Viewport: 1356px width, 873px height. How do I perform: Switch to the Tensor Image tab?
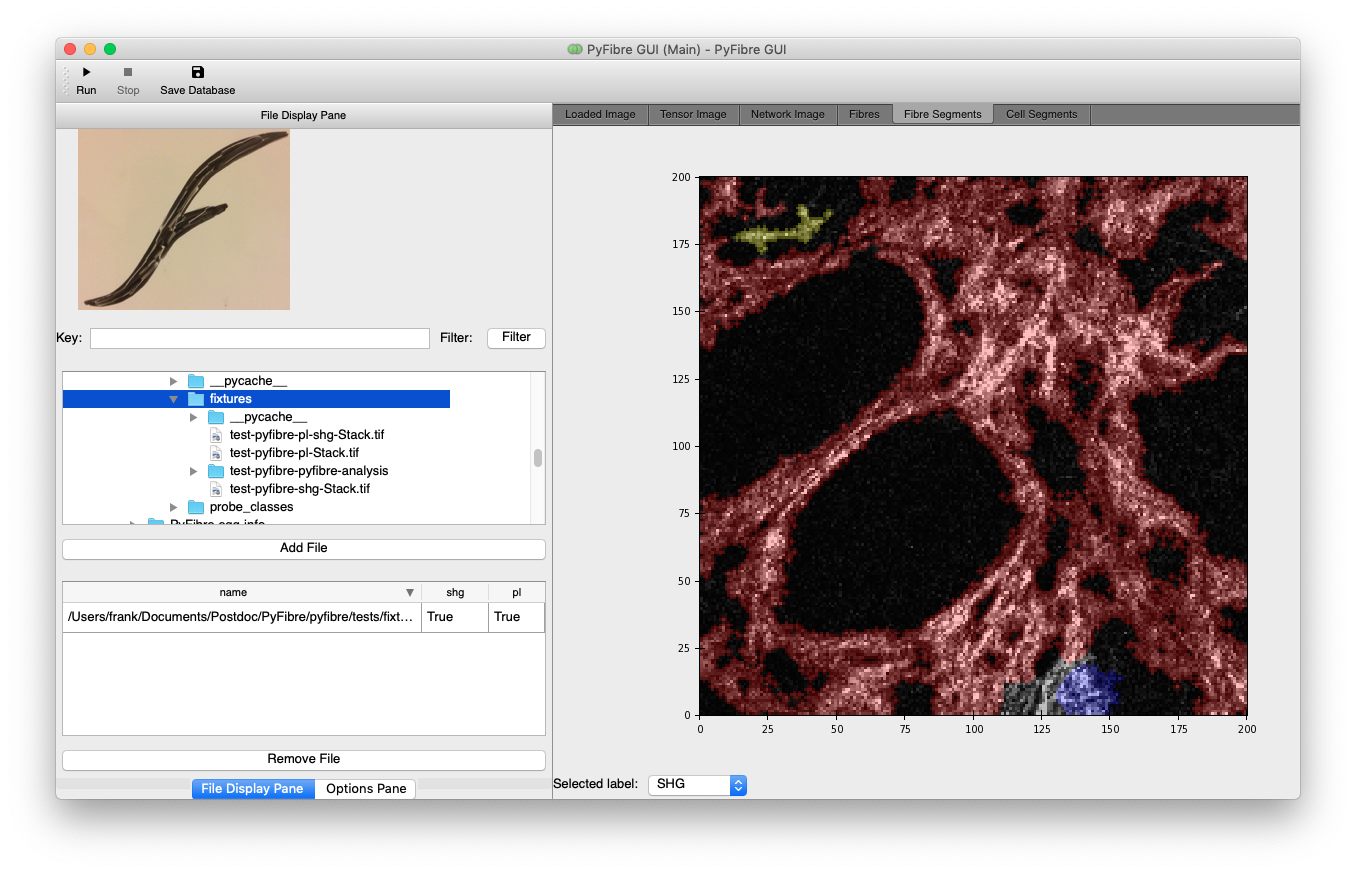[693, 114]
